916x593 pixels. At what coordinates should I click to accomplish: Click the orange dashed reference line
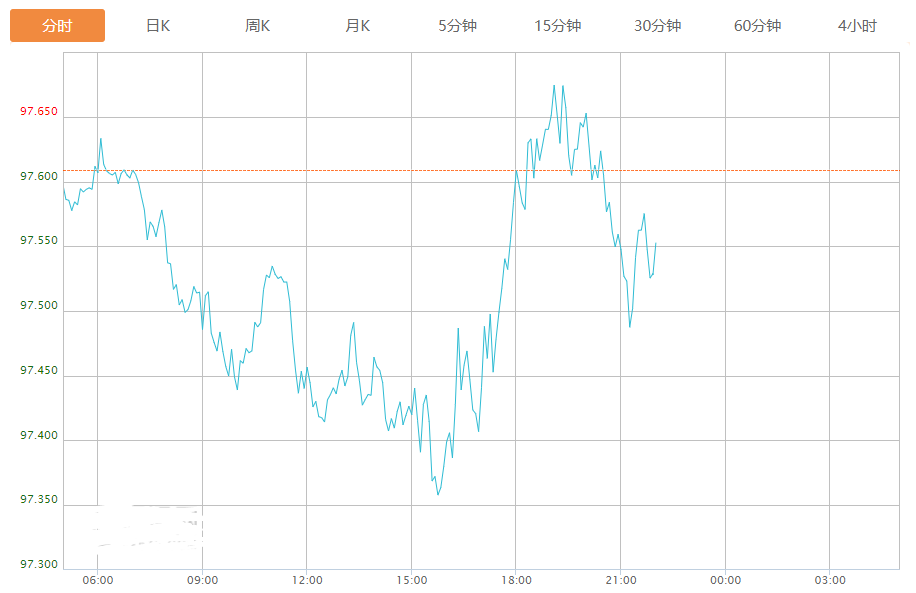point(760,171)
